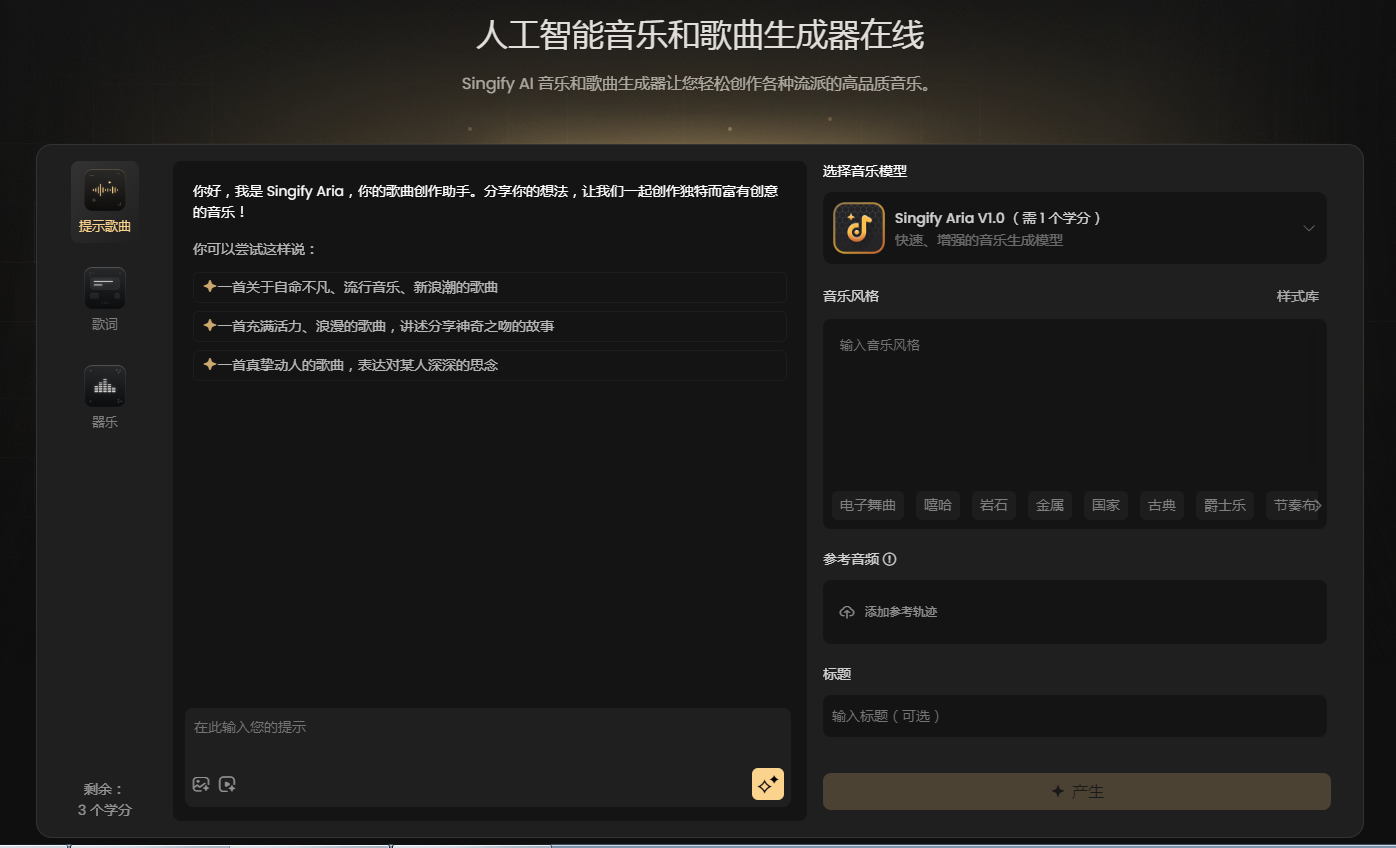The width and height of the screenshot is (1396, 848).
Task: Choose the 电子舞曲 style tag
Action: 867,505
